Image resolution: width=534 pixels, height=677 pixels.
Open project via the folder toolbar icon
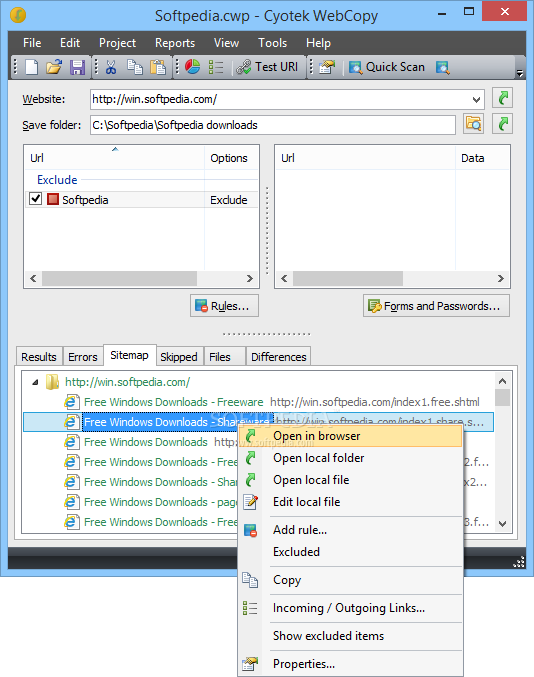pos(54,67)
